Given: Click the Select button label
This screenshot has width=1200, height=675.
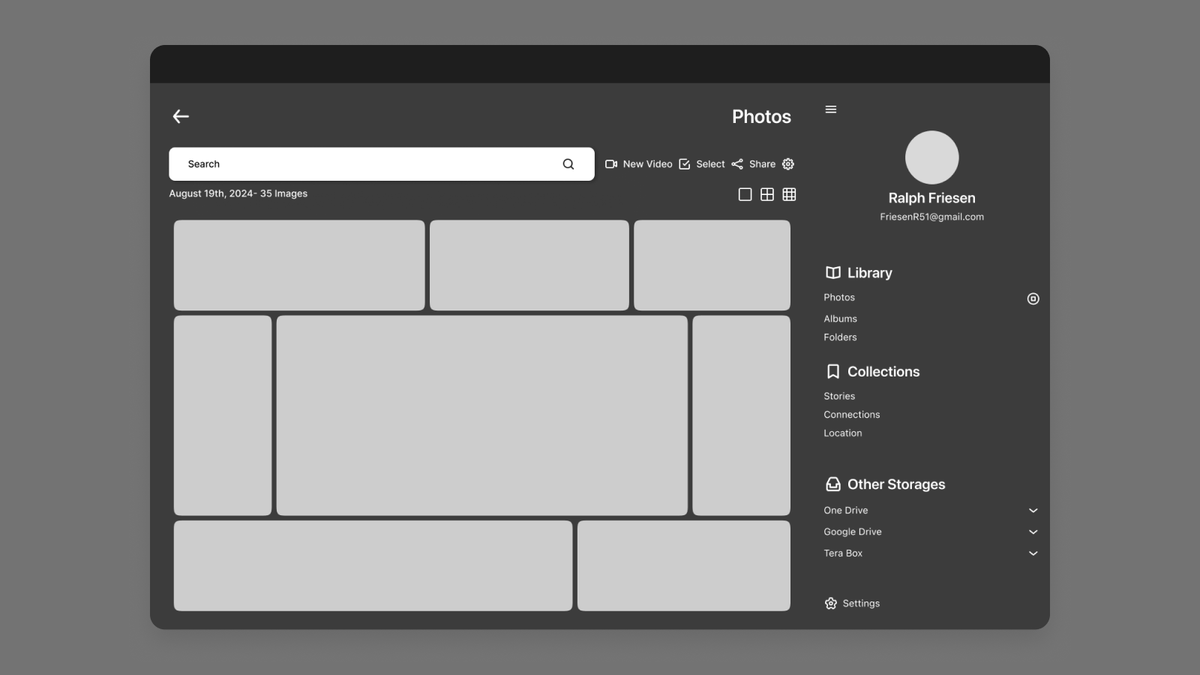Looking at the screenshot, I should pos(710,164).
